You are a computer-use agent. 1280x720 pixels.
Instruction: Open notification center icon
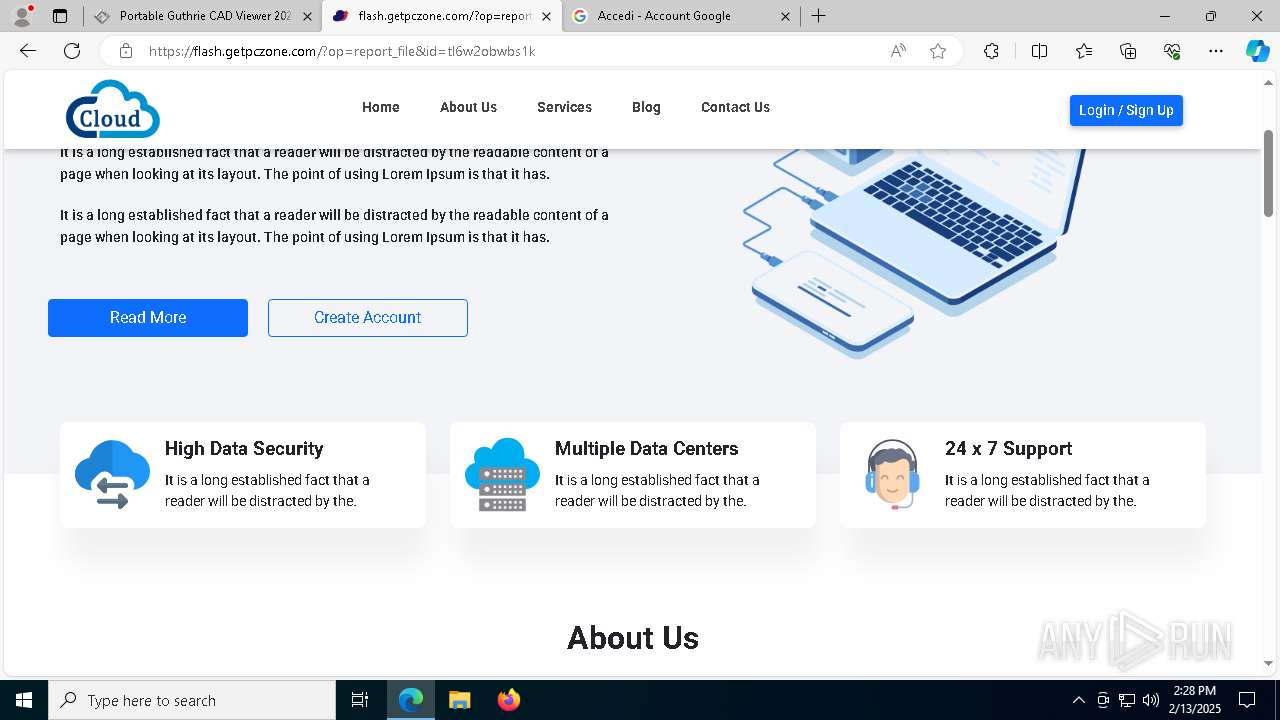1247,700
